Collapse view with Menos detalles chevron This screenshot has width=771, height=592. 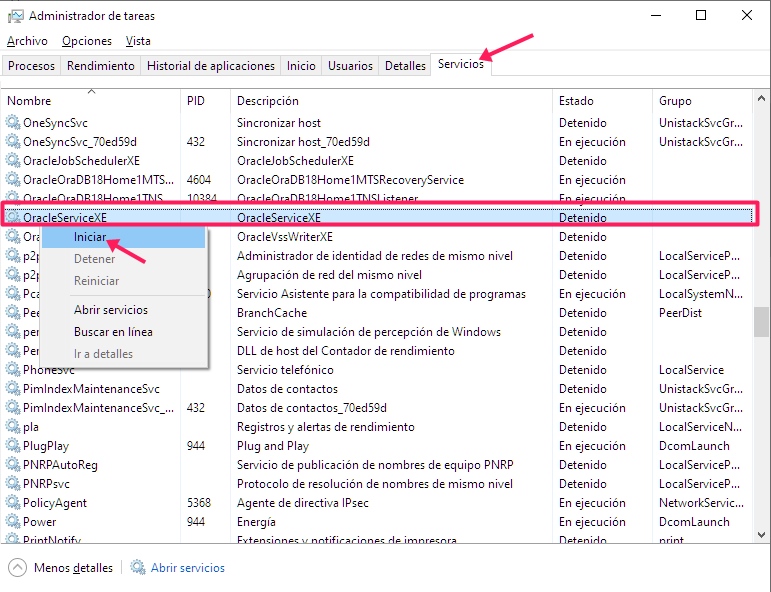[17, 568]
